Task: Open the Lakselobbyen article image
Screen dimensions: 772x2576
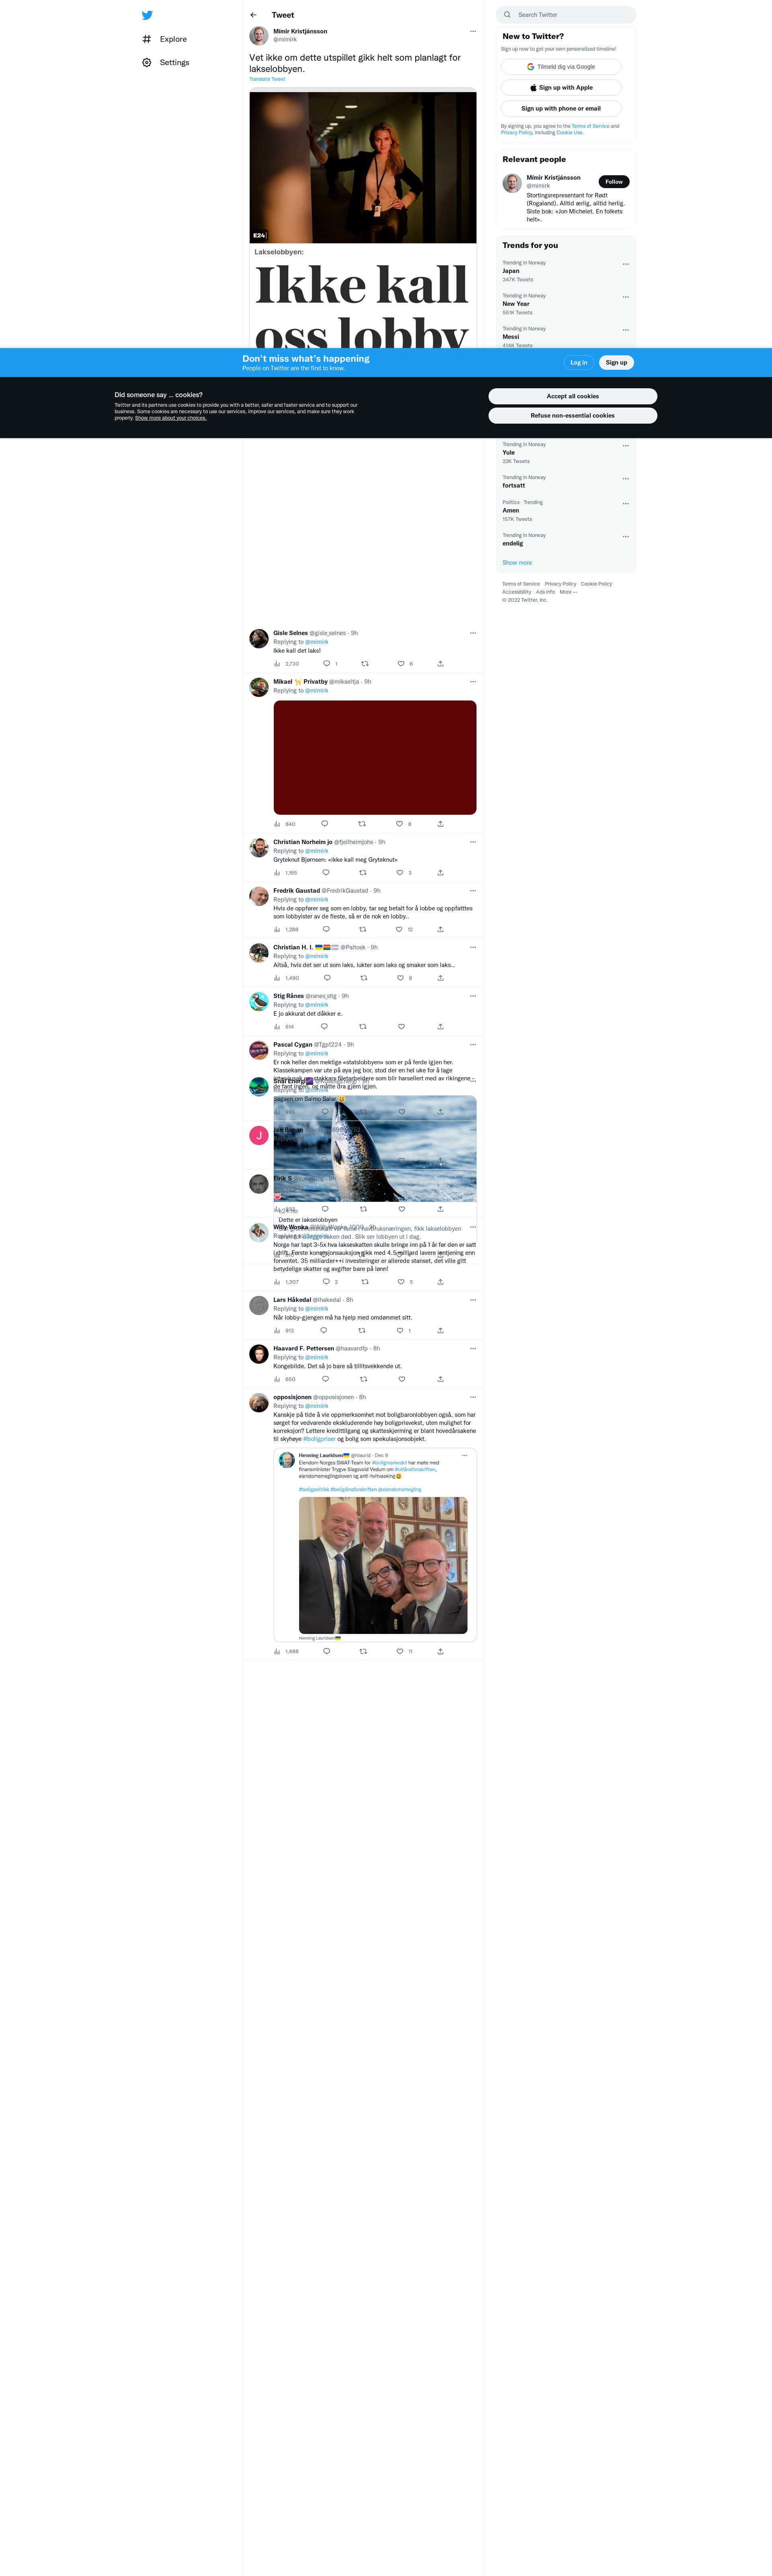Action: point(363,167)
